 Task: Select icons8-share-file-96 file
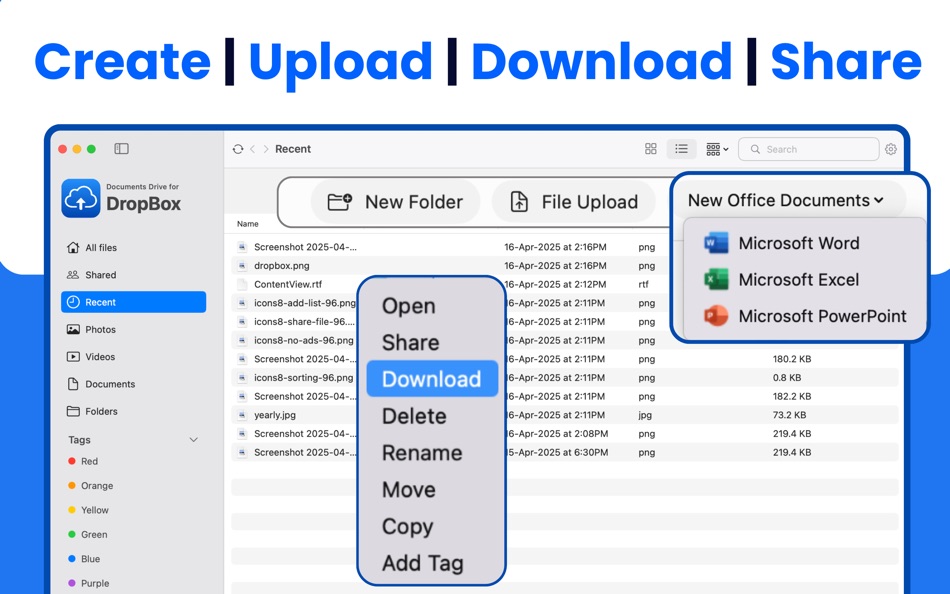tap(304, 322)
